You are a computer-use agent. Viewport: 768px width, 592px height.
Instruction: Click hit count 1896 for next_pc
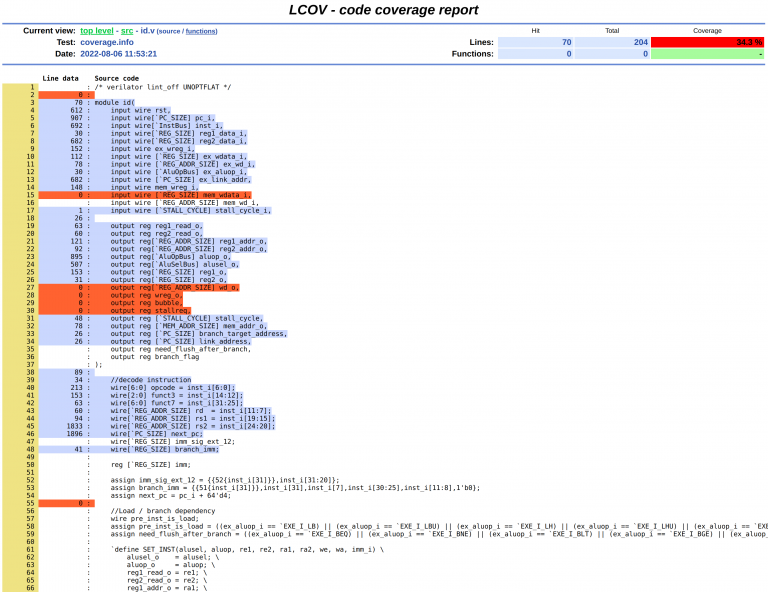coord(74,434)
